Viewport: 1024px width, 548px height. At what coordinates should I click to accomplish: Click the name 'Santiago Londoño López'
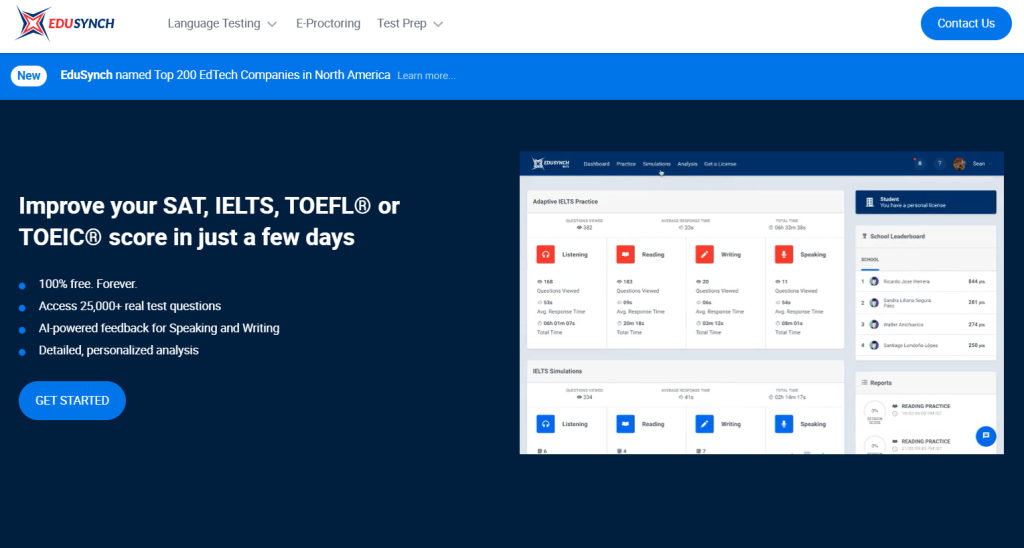pos(910,345)
